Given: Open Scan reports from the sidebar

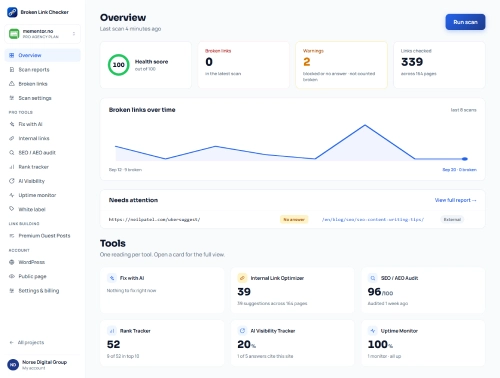Looking at the screenshot, I should (x=42, y=70).
